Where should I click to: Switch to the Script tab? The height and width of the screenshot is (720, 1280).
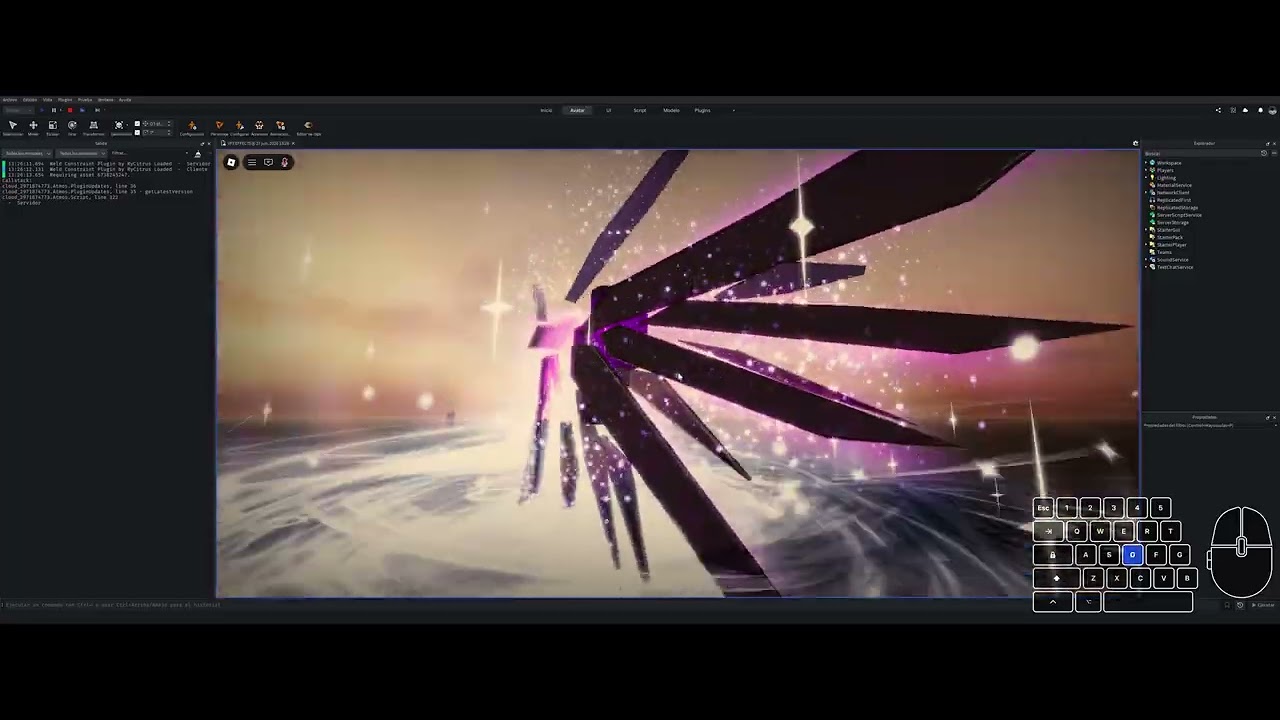pos(639,110)
